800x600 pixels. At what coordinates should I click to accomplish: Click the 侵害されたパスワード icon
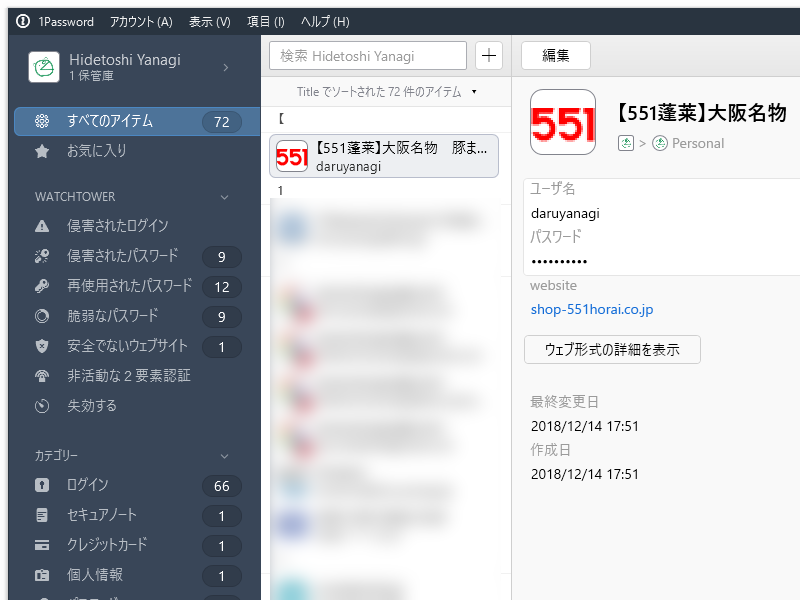pyautogui.click(x=42, y=256)
